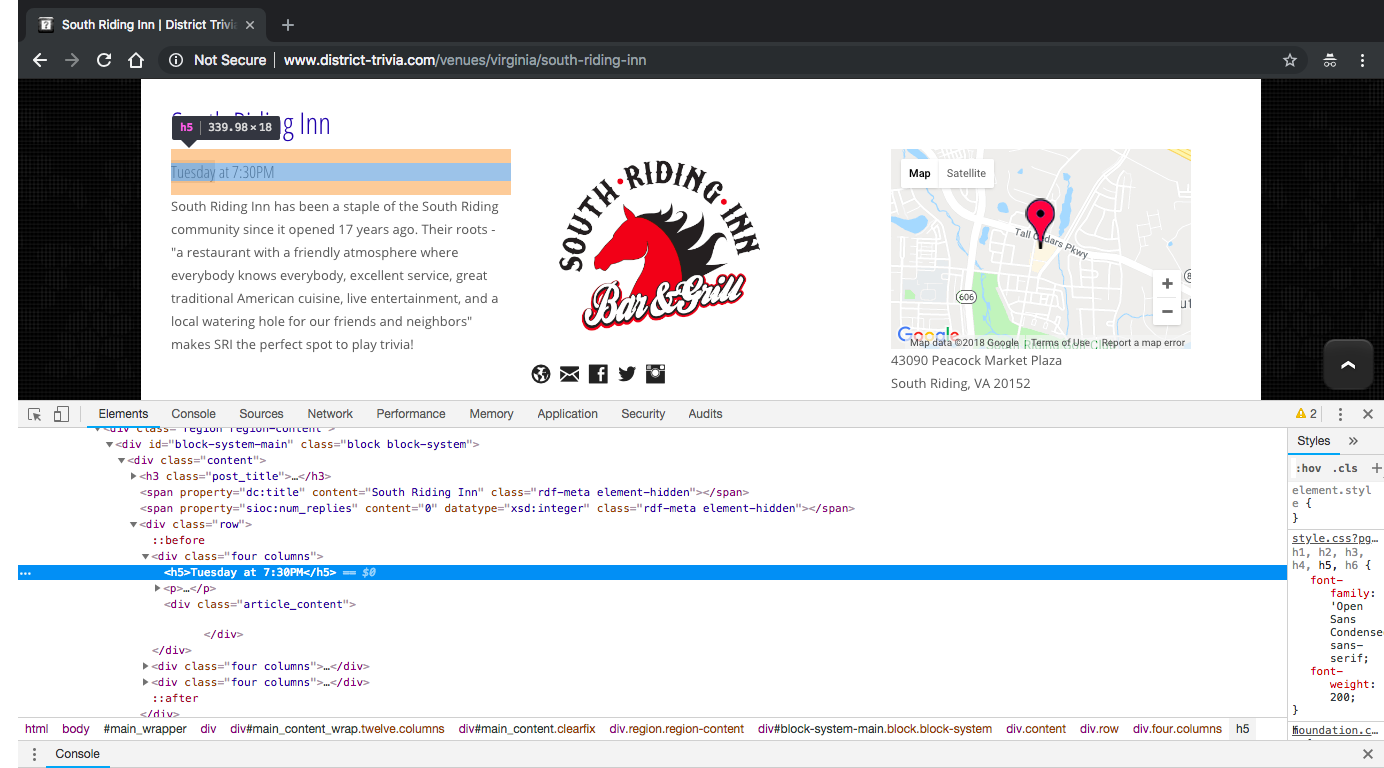Close the South Riding Inn tab
Viewport: 1384px width, 768px height.
click(x=250, y=25)
